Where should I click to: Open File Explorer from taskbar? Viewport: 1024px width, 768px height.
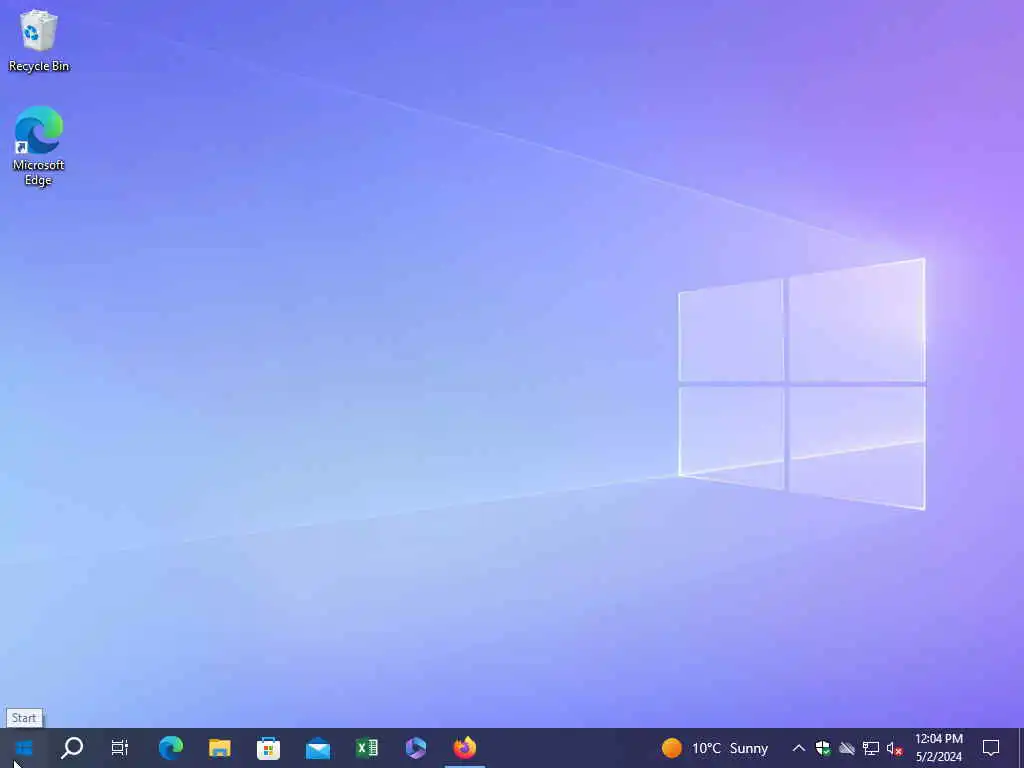click(220, 748)
